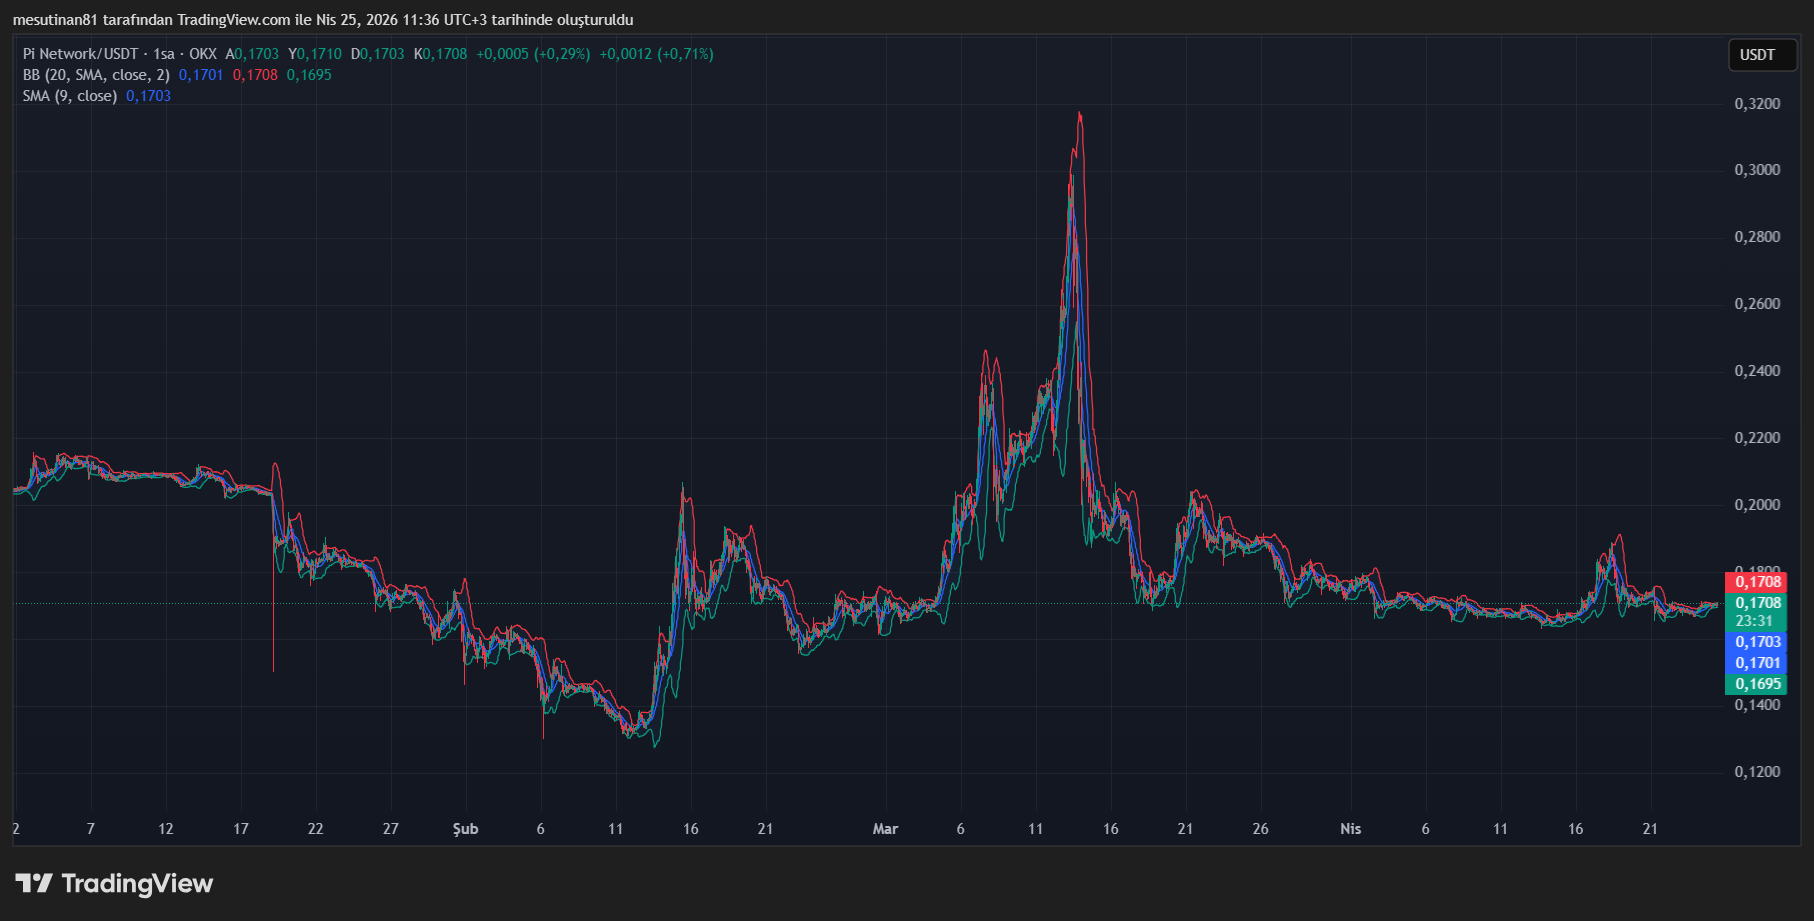Click the blue SMA value 0,1703 in legend

pos(148,96)
